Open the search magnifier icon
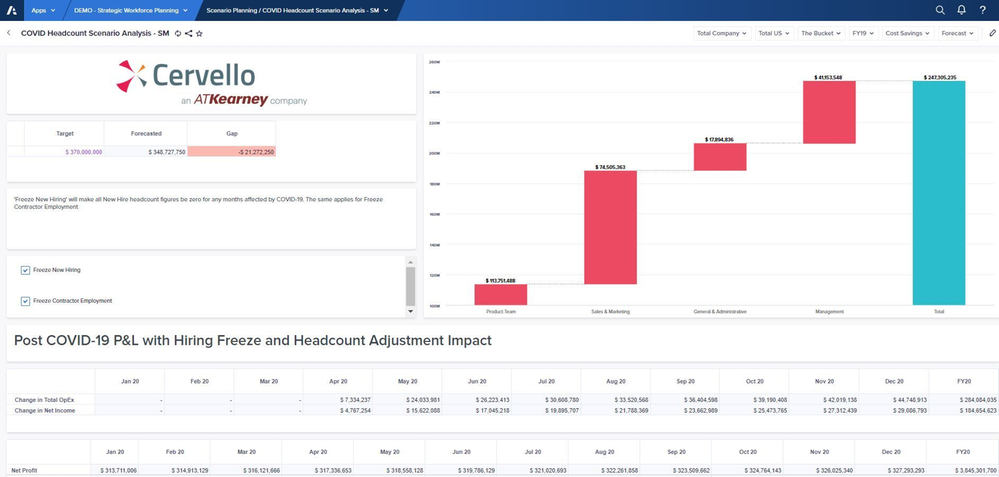The width and height of the screenshot is (999, 477). click(940, 10)
